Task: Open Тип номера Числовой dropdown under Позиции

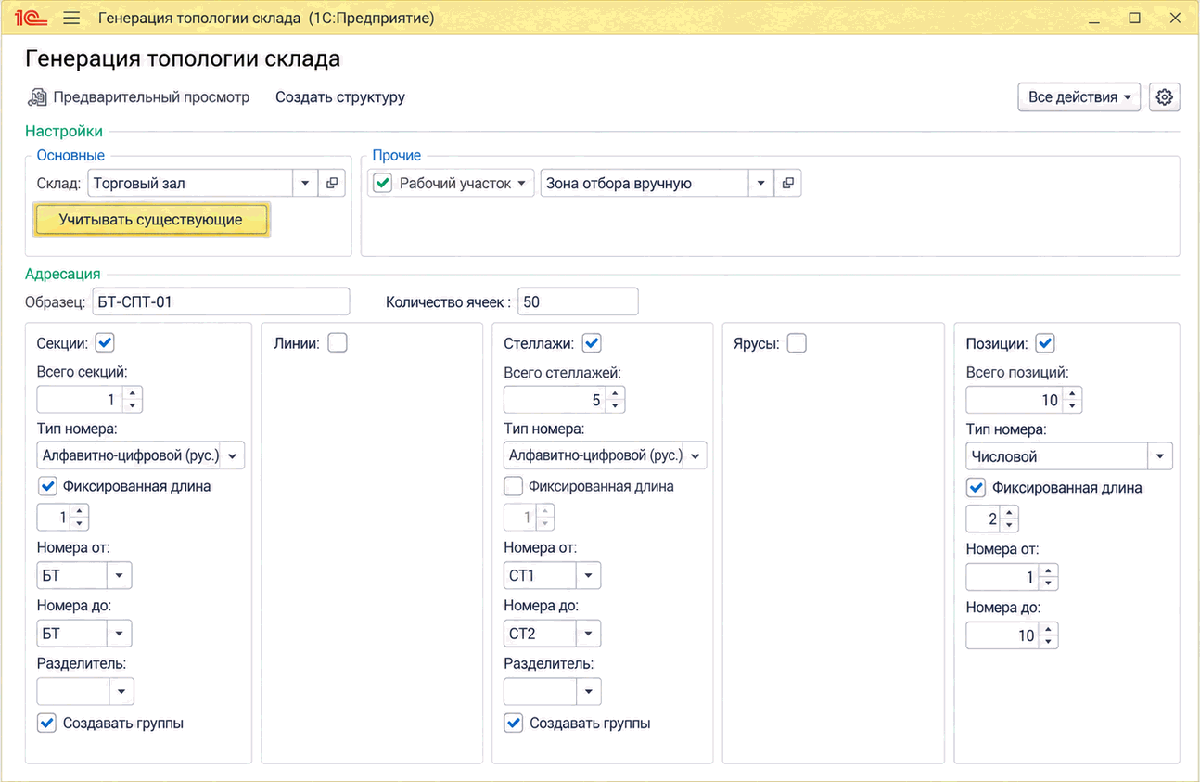Action: click(1160, 456)
